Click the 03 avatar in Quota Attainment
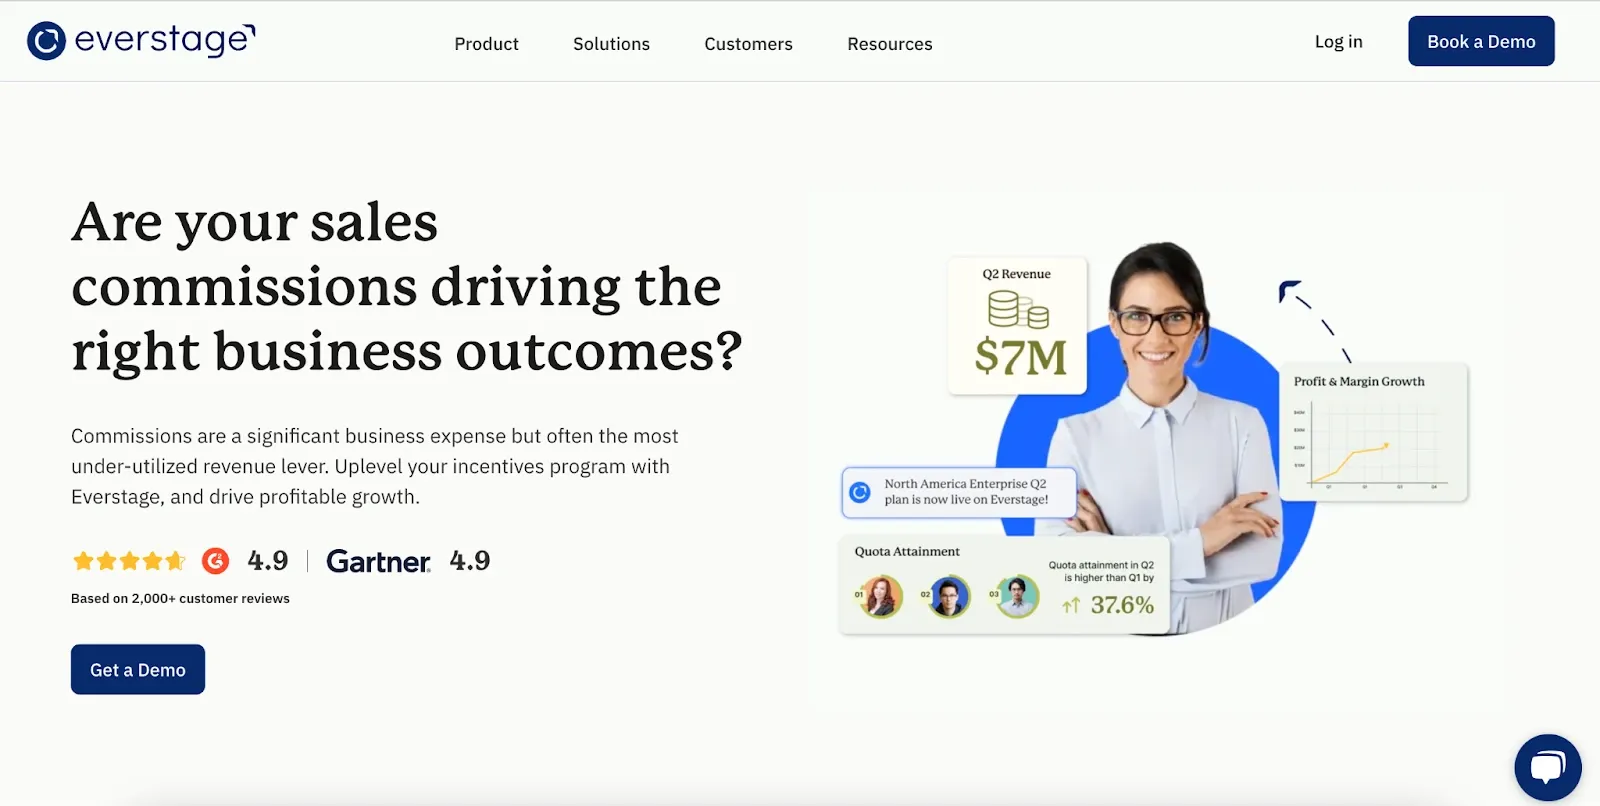 [1017, 597]
